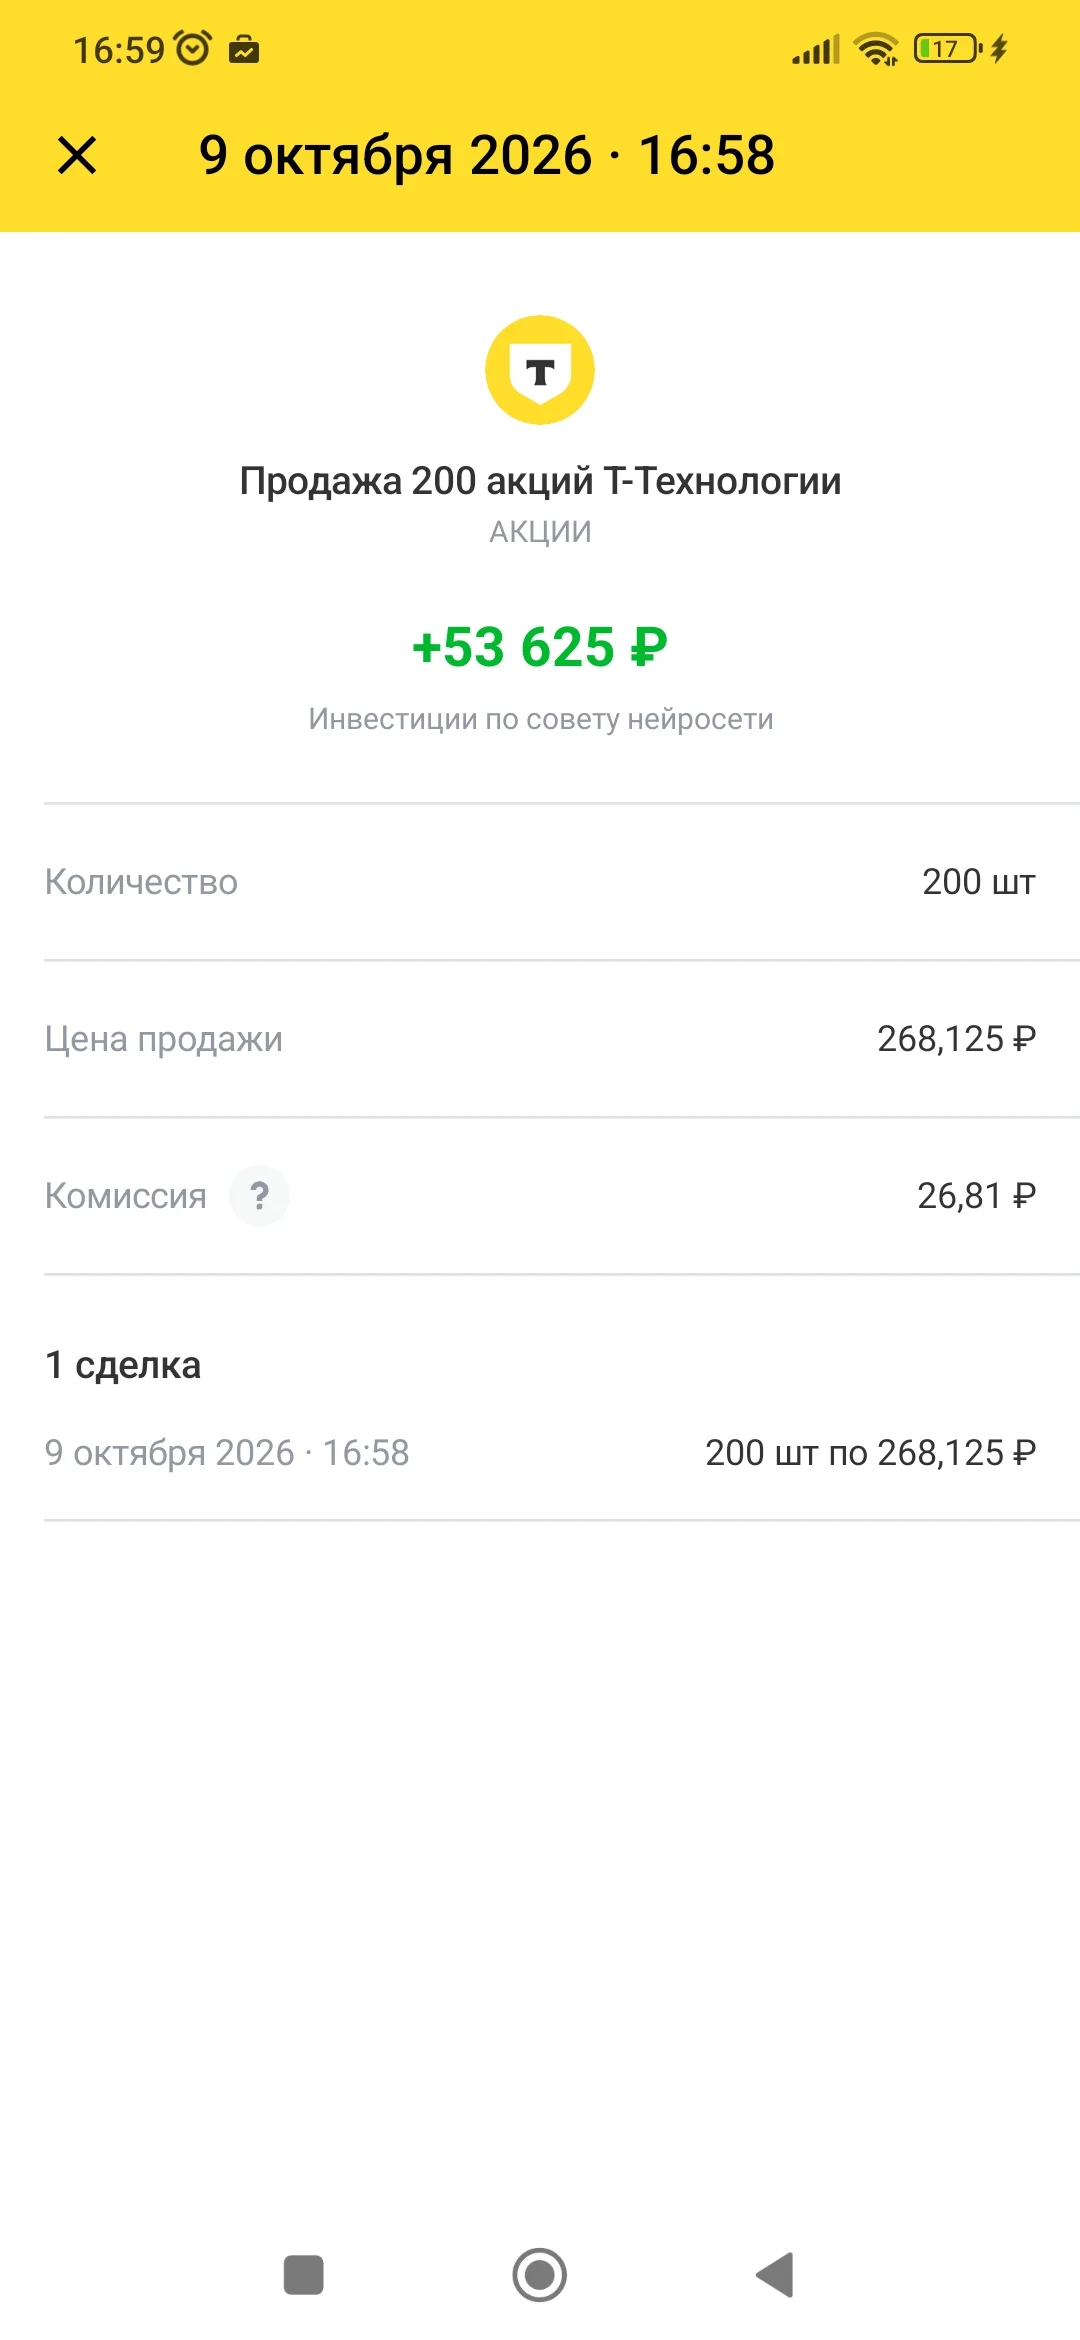Tap the alarm clock status icon
Screen dimensions: 1080x2340
coord(193,48)
